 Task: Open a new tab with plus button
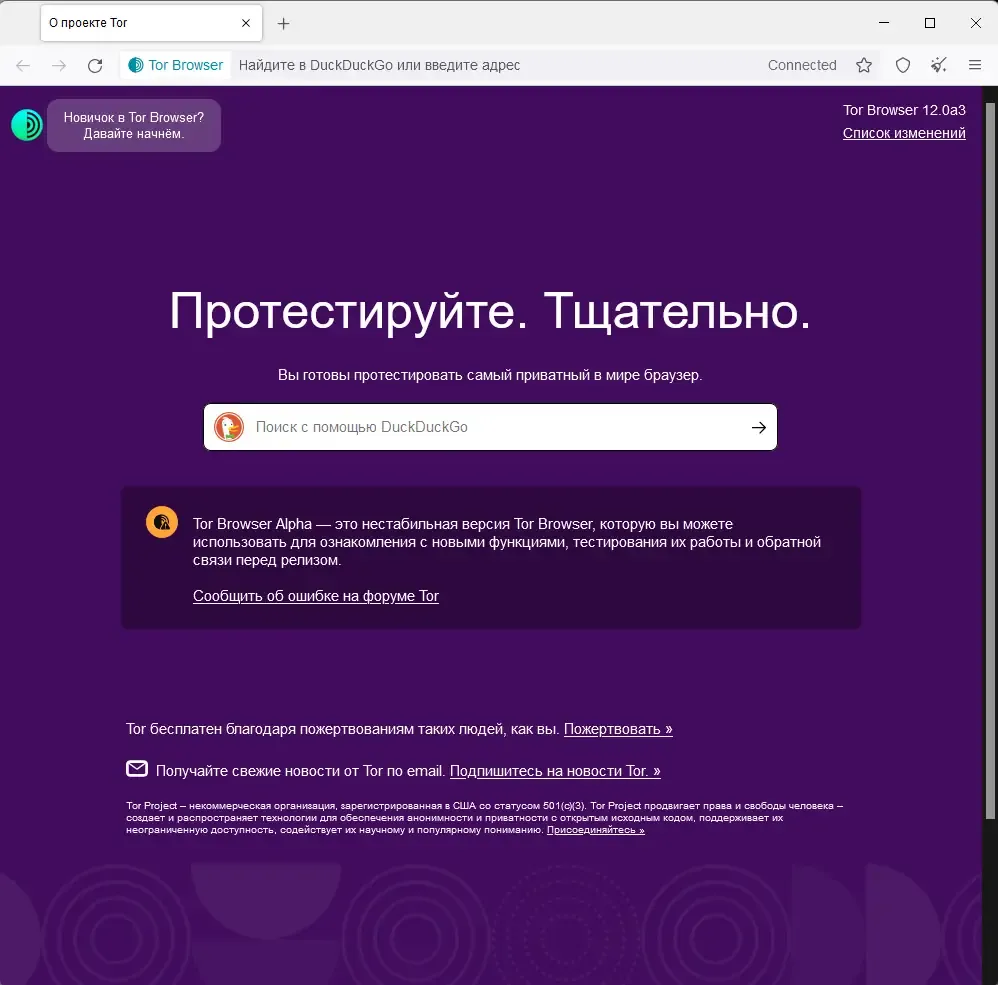(284, 24)
